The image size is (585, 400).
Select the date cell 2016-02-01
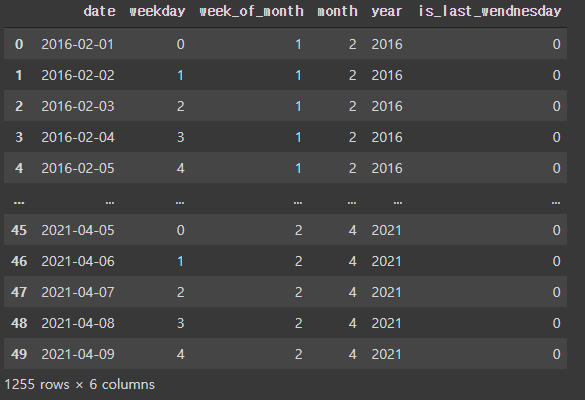point(78,44)
